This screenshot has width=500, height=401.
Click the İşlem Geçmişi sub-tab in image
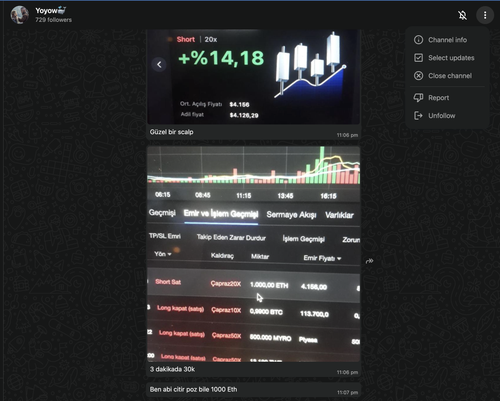point(303,239)
